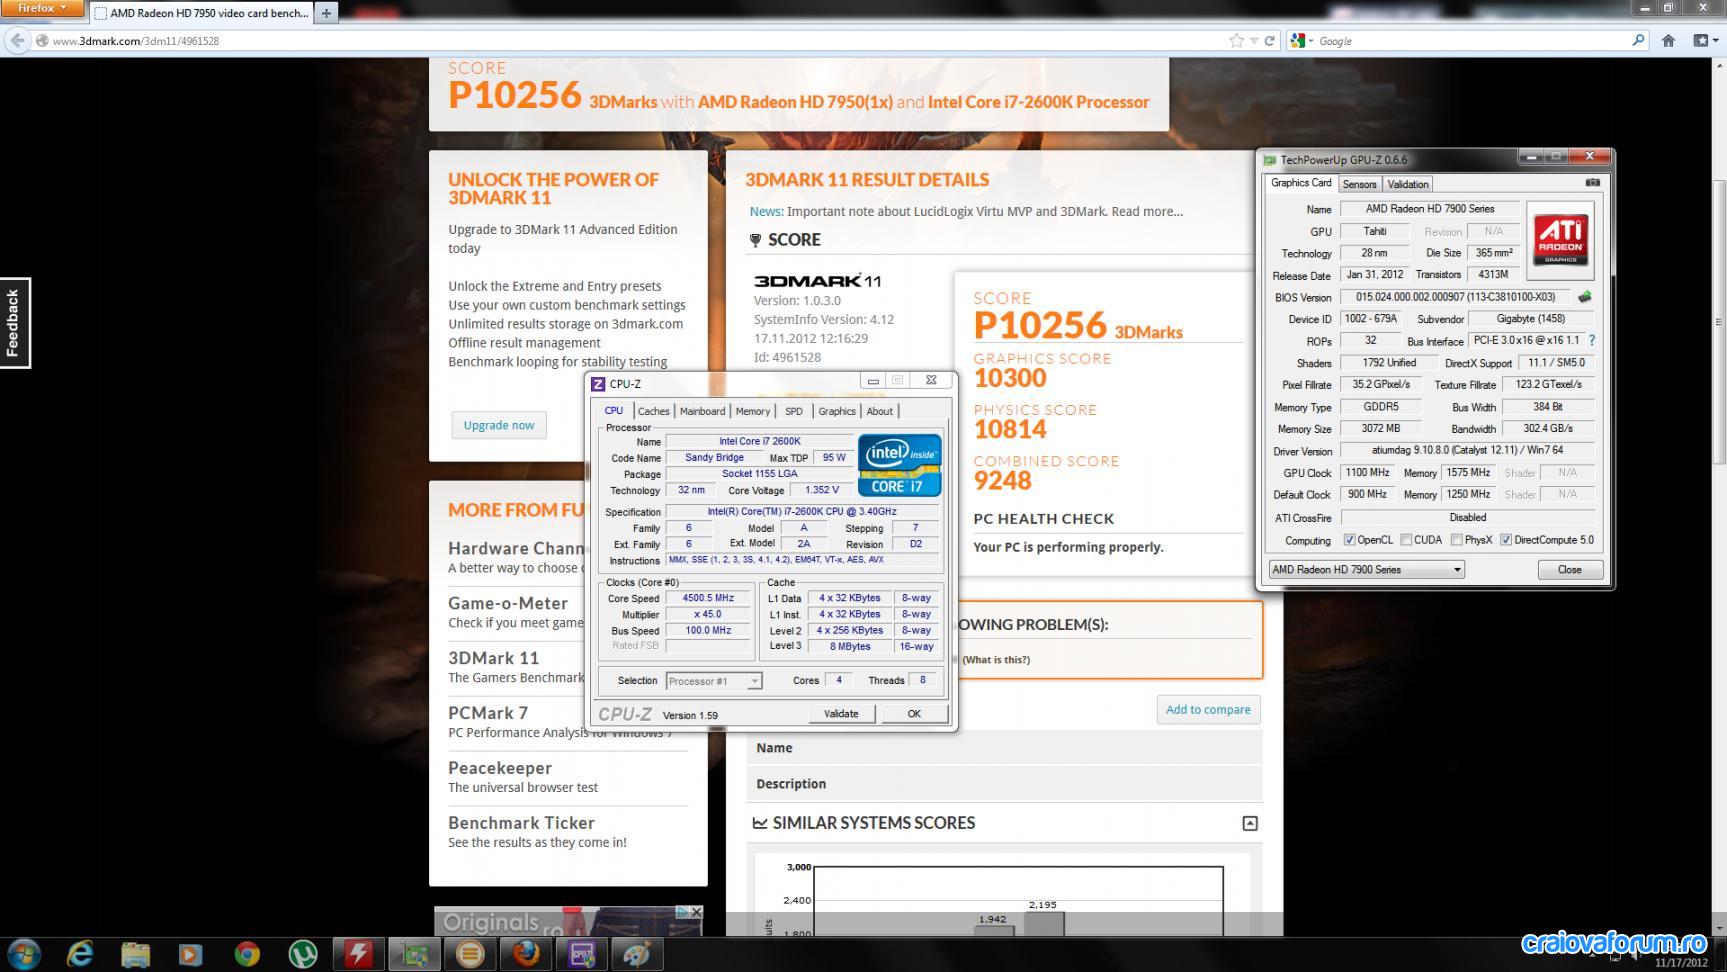1727x972 pixels.
Task: Click the GPU-Z BIOS save chip icon
Action: (x=1584, y=297)
